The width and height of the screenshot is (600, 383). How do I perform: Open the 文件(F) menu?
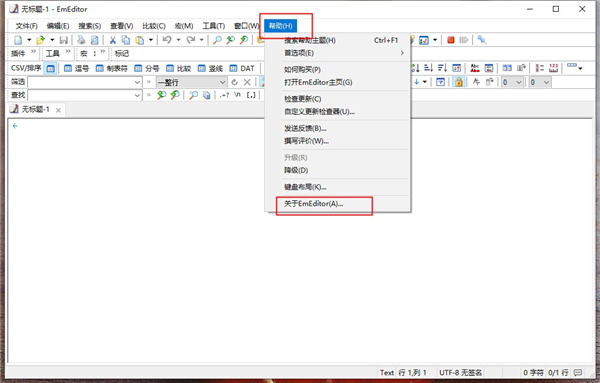pos(26,26)
